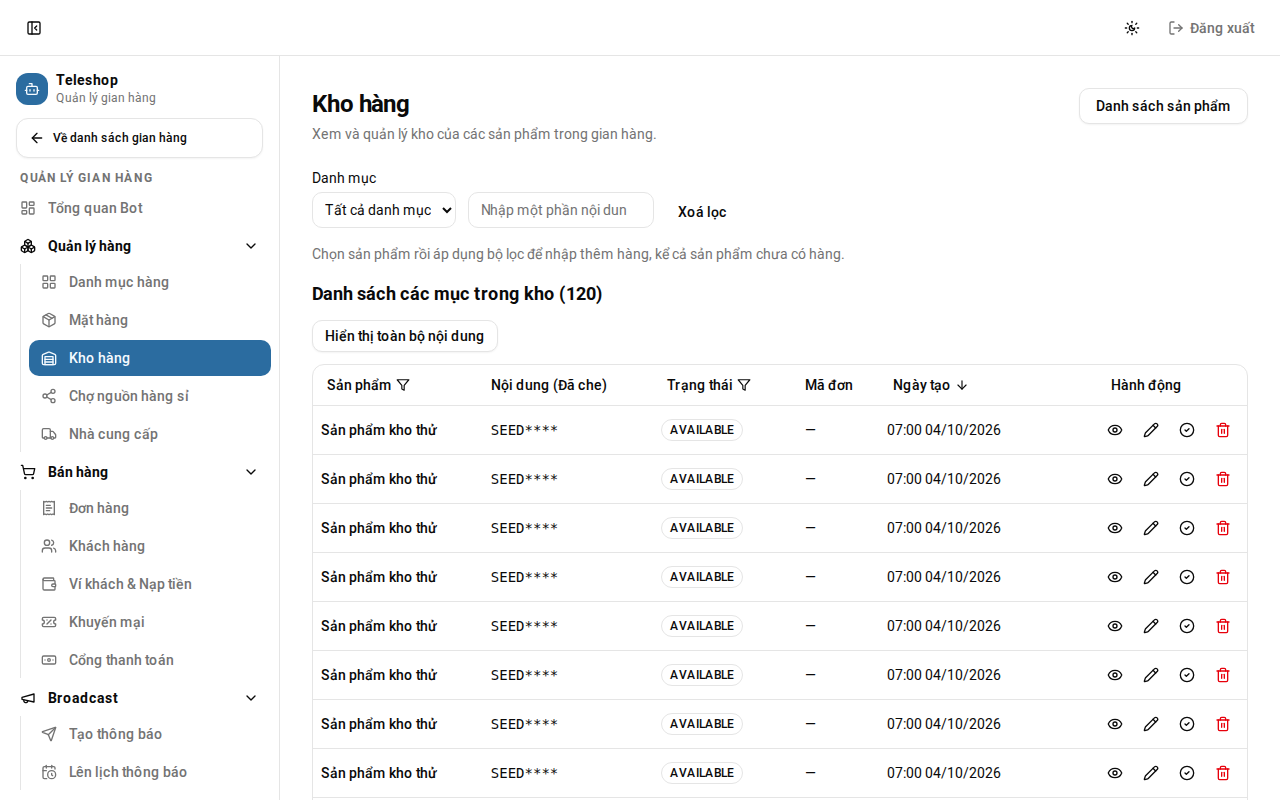Click the wallet icon beside Ví khách & Nạp tiền
The width and height of the screenshot is (1280, 800).
click(x=49, y=584)
